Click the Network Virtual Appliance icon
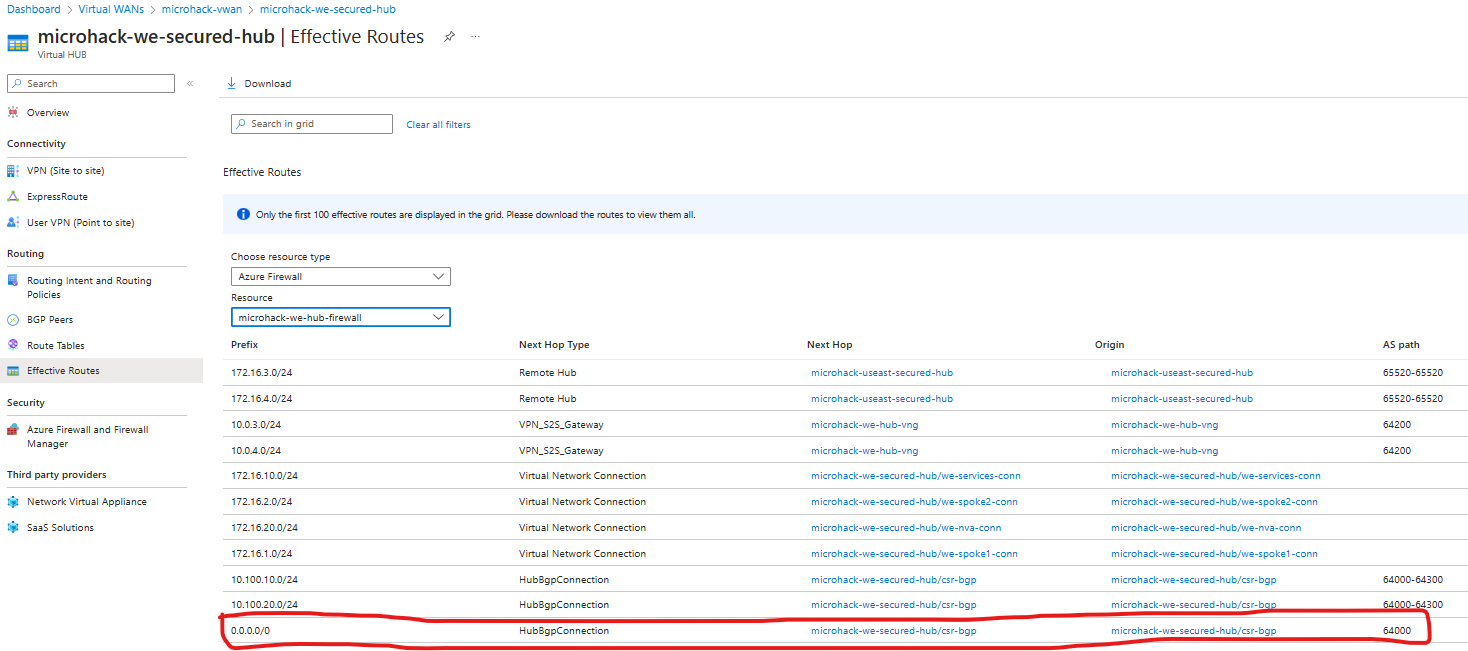Viewport: 1468px width, 651px height. [x=13, y=502]
